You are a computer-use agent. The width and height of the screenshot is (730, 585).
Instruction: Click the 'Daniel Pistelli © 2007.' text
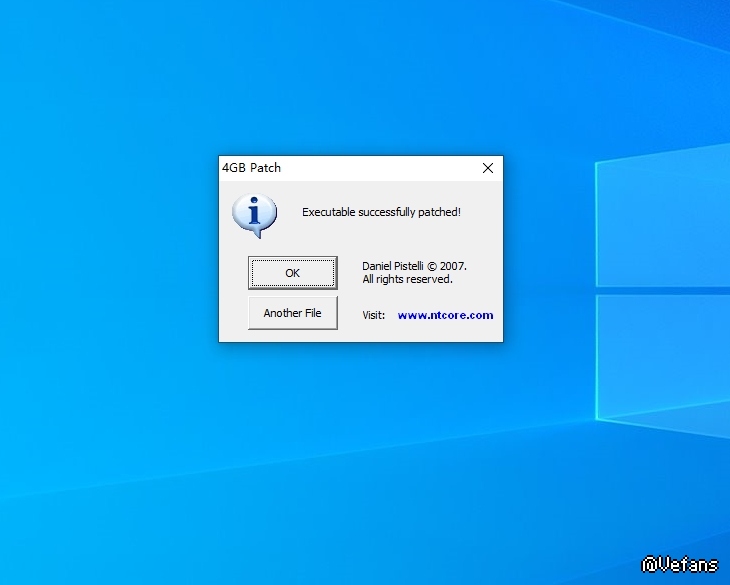coord(414,266)
